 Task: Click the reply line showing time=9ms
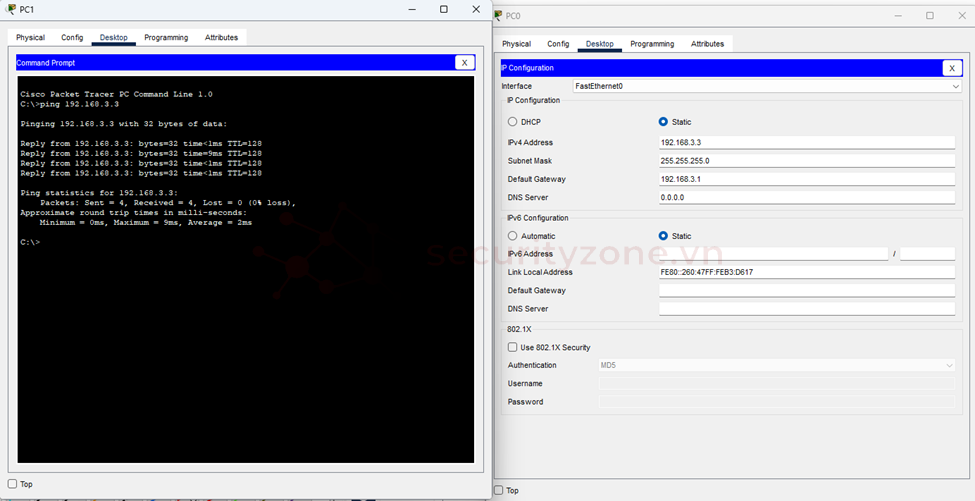tap(141, 154)
